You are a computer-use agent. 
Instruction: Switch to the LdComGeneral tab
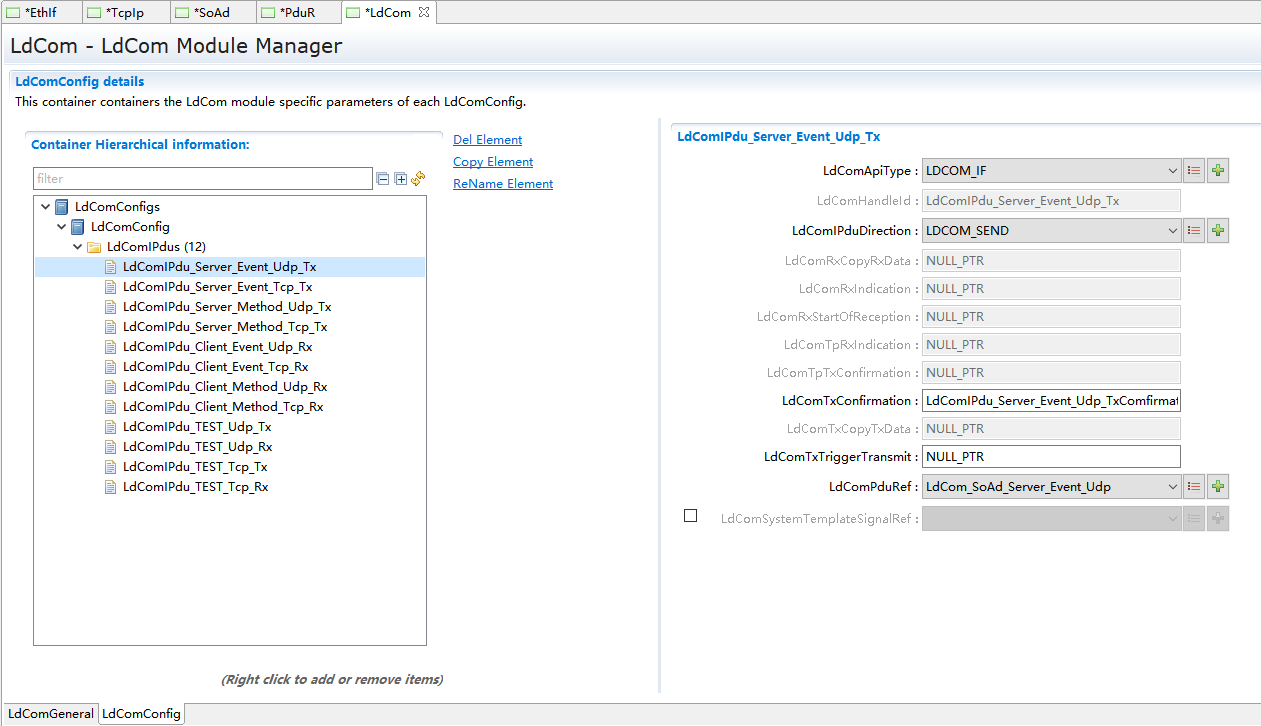tap(50, 714)
